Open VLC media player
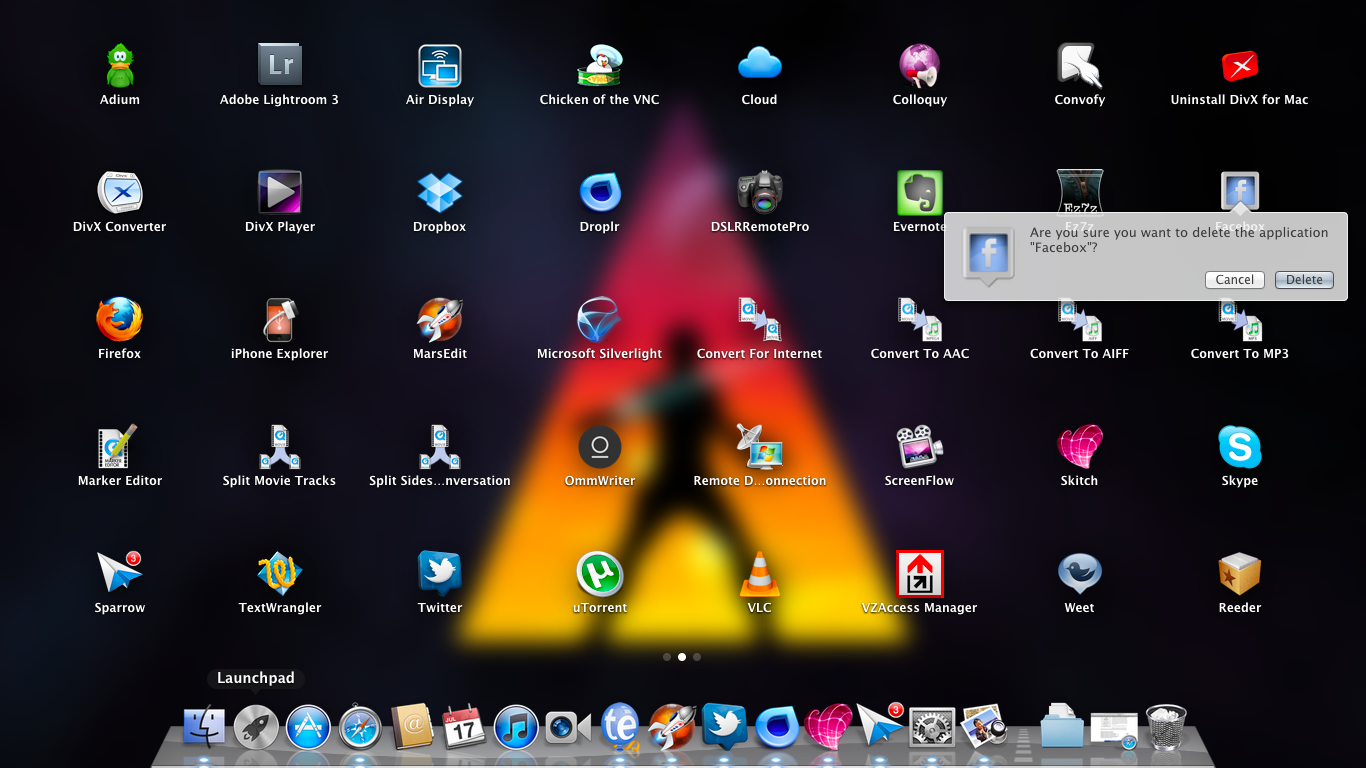Screen dimensions: 1366x768 click(760, 574)
